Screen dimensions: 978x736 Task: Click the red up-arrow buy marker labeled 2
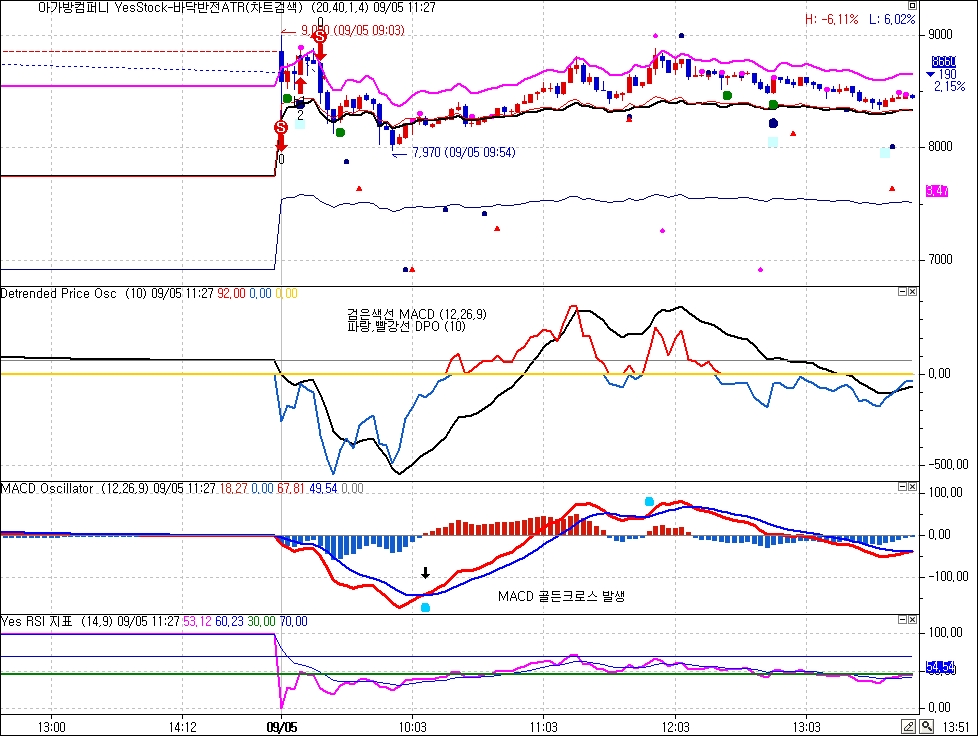click(x=300, y=85)
